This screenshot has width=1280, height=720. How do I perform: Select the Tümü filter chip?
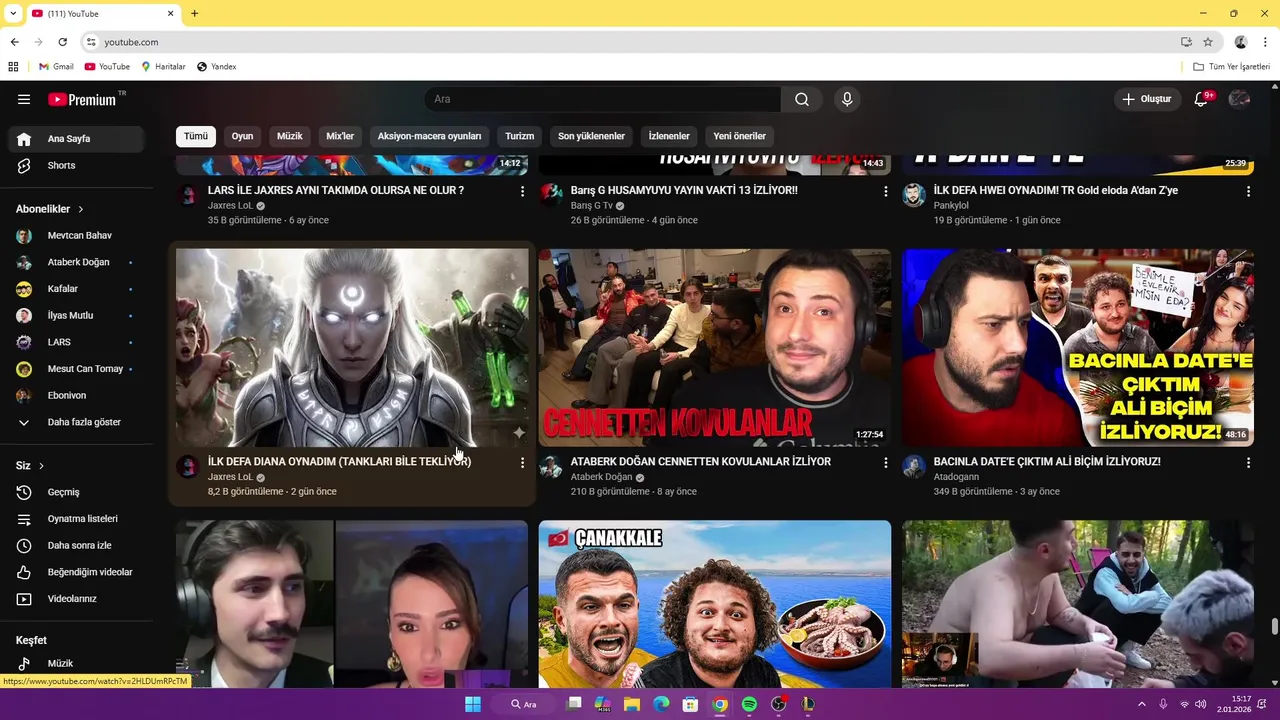pos(196,136)
